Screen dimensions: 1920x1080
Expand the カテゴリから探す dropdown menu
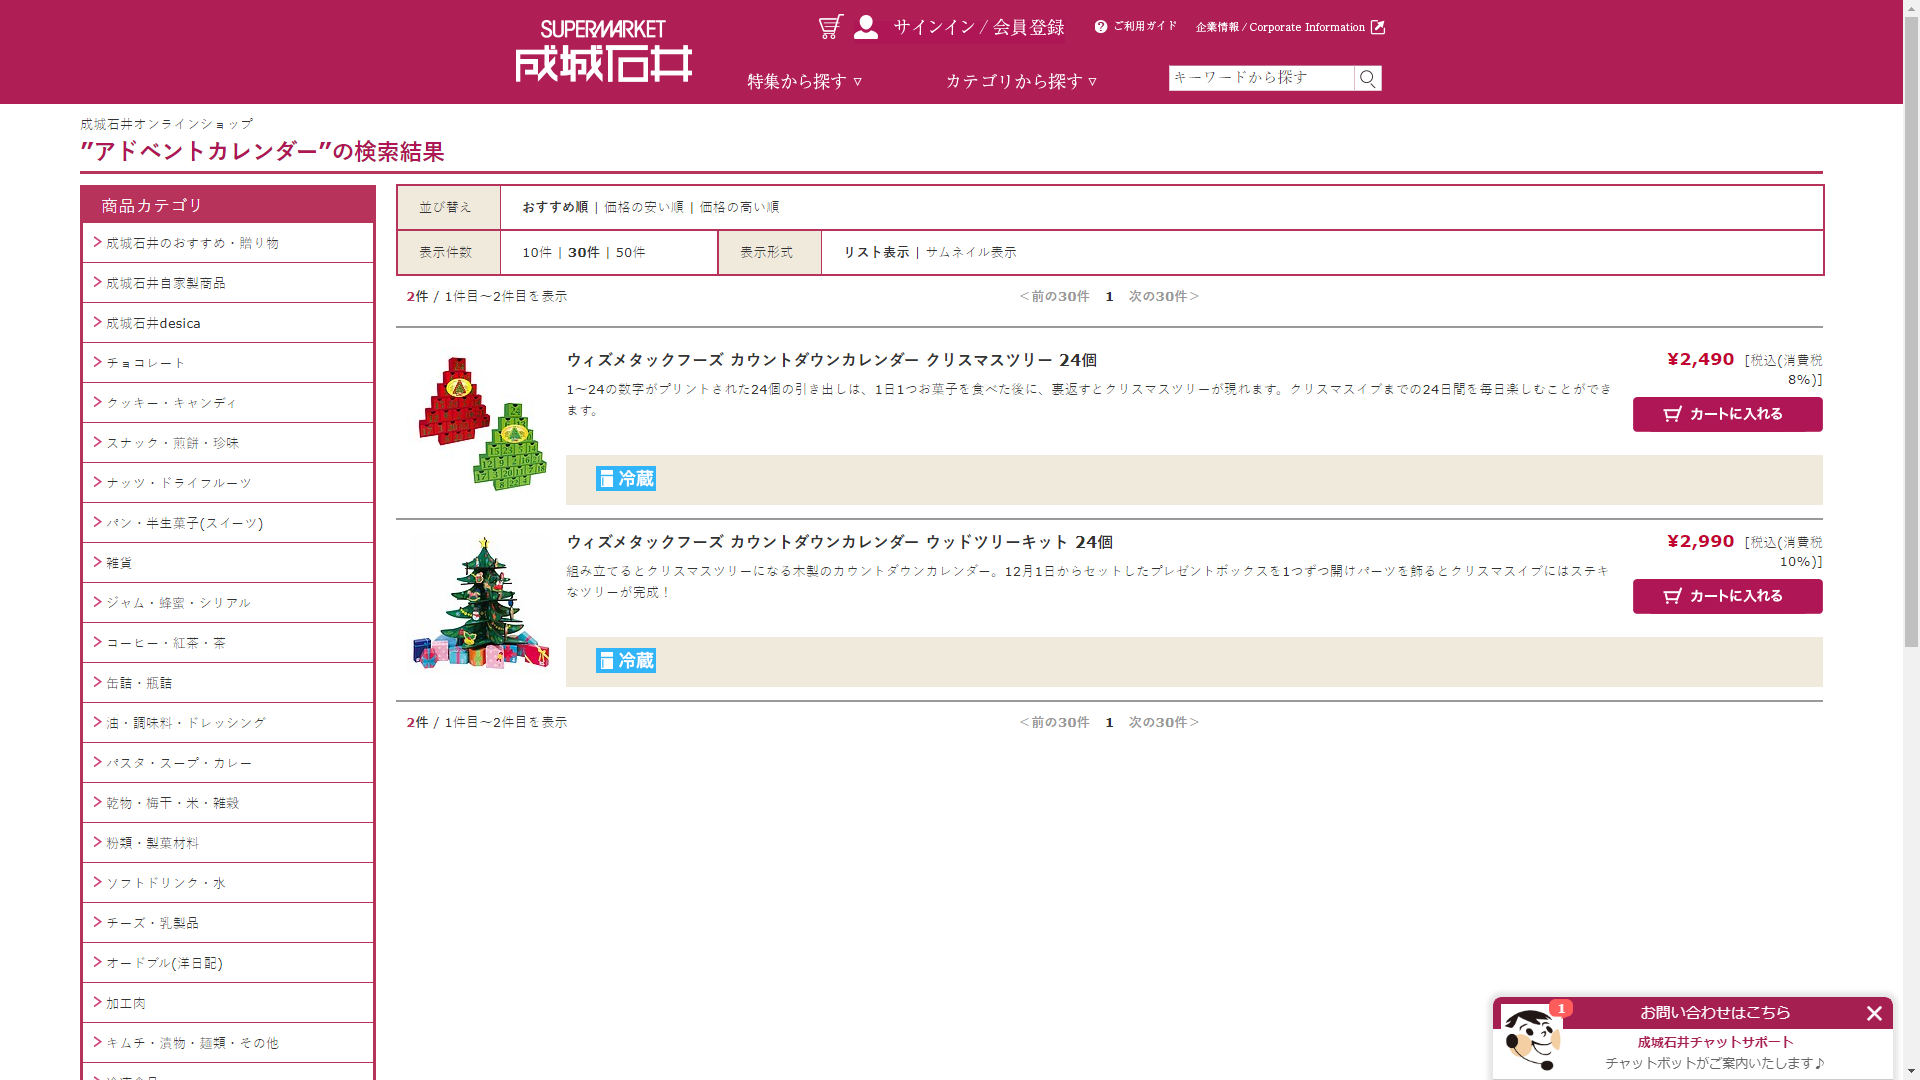coord(1021,81)
